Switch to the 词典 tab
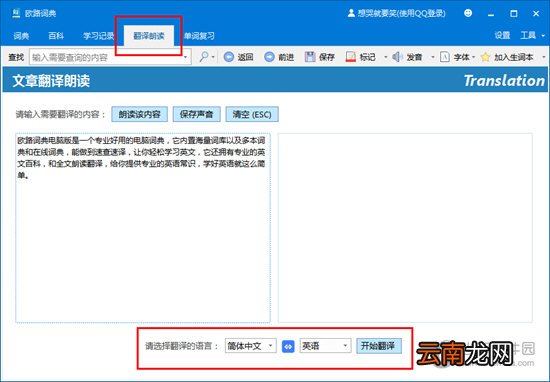The height and width of the screenshot is (382, 550). (x=21, y=36)
